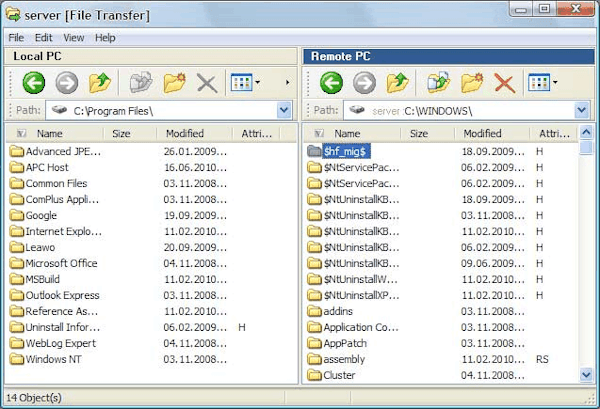Activate the Local PC panel header
The width and height of the screenshot is (600, 409).
pos(151,56)
